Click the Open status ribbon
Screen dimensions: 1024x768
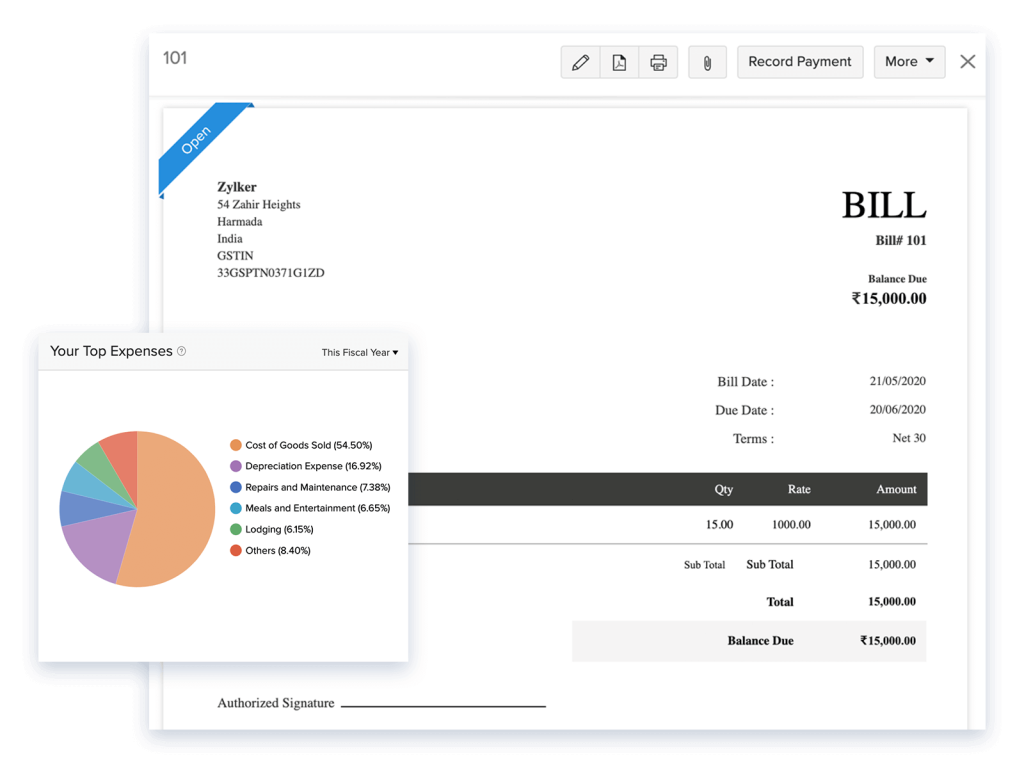196,140
